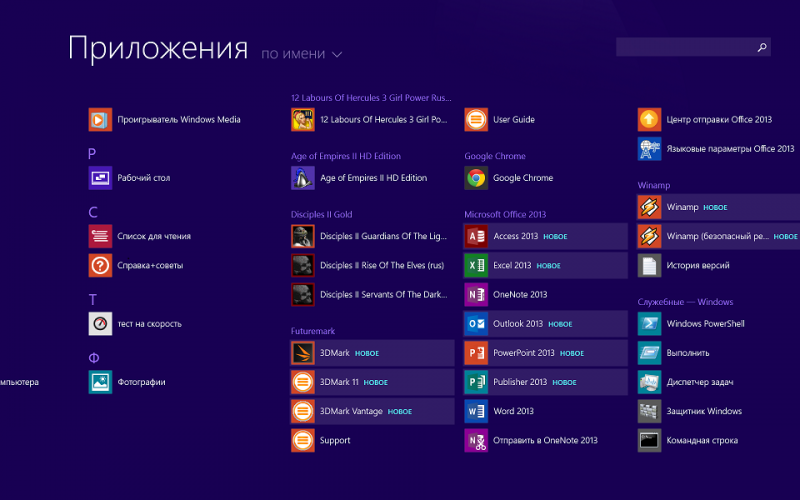
Task: Click the search magnifier button
Action: (762, 47)
